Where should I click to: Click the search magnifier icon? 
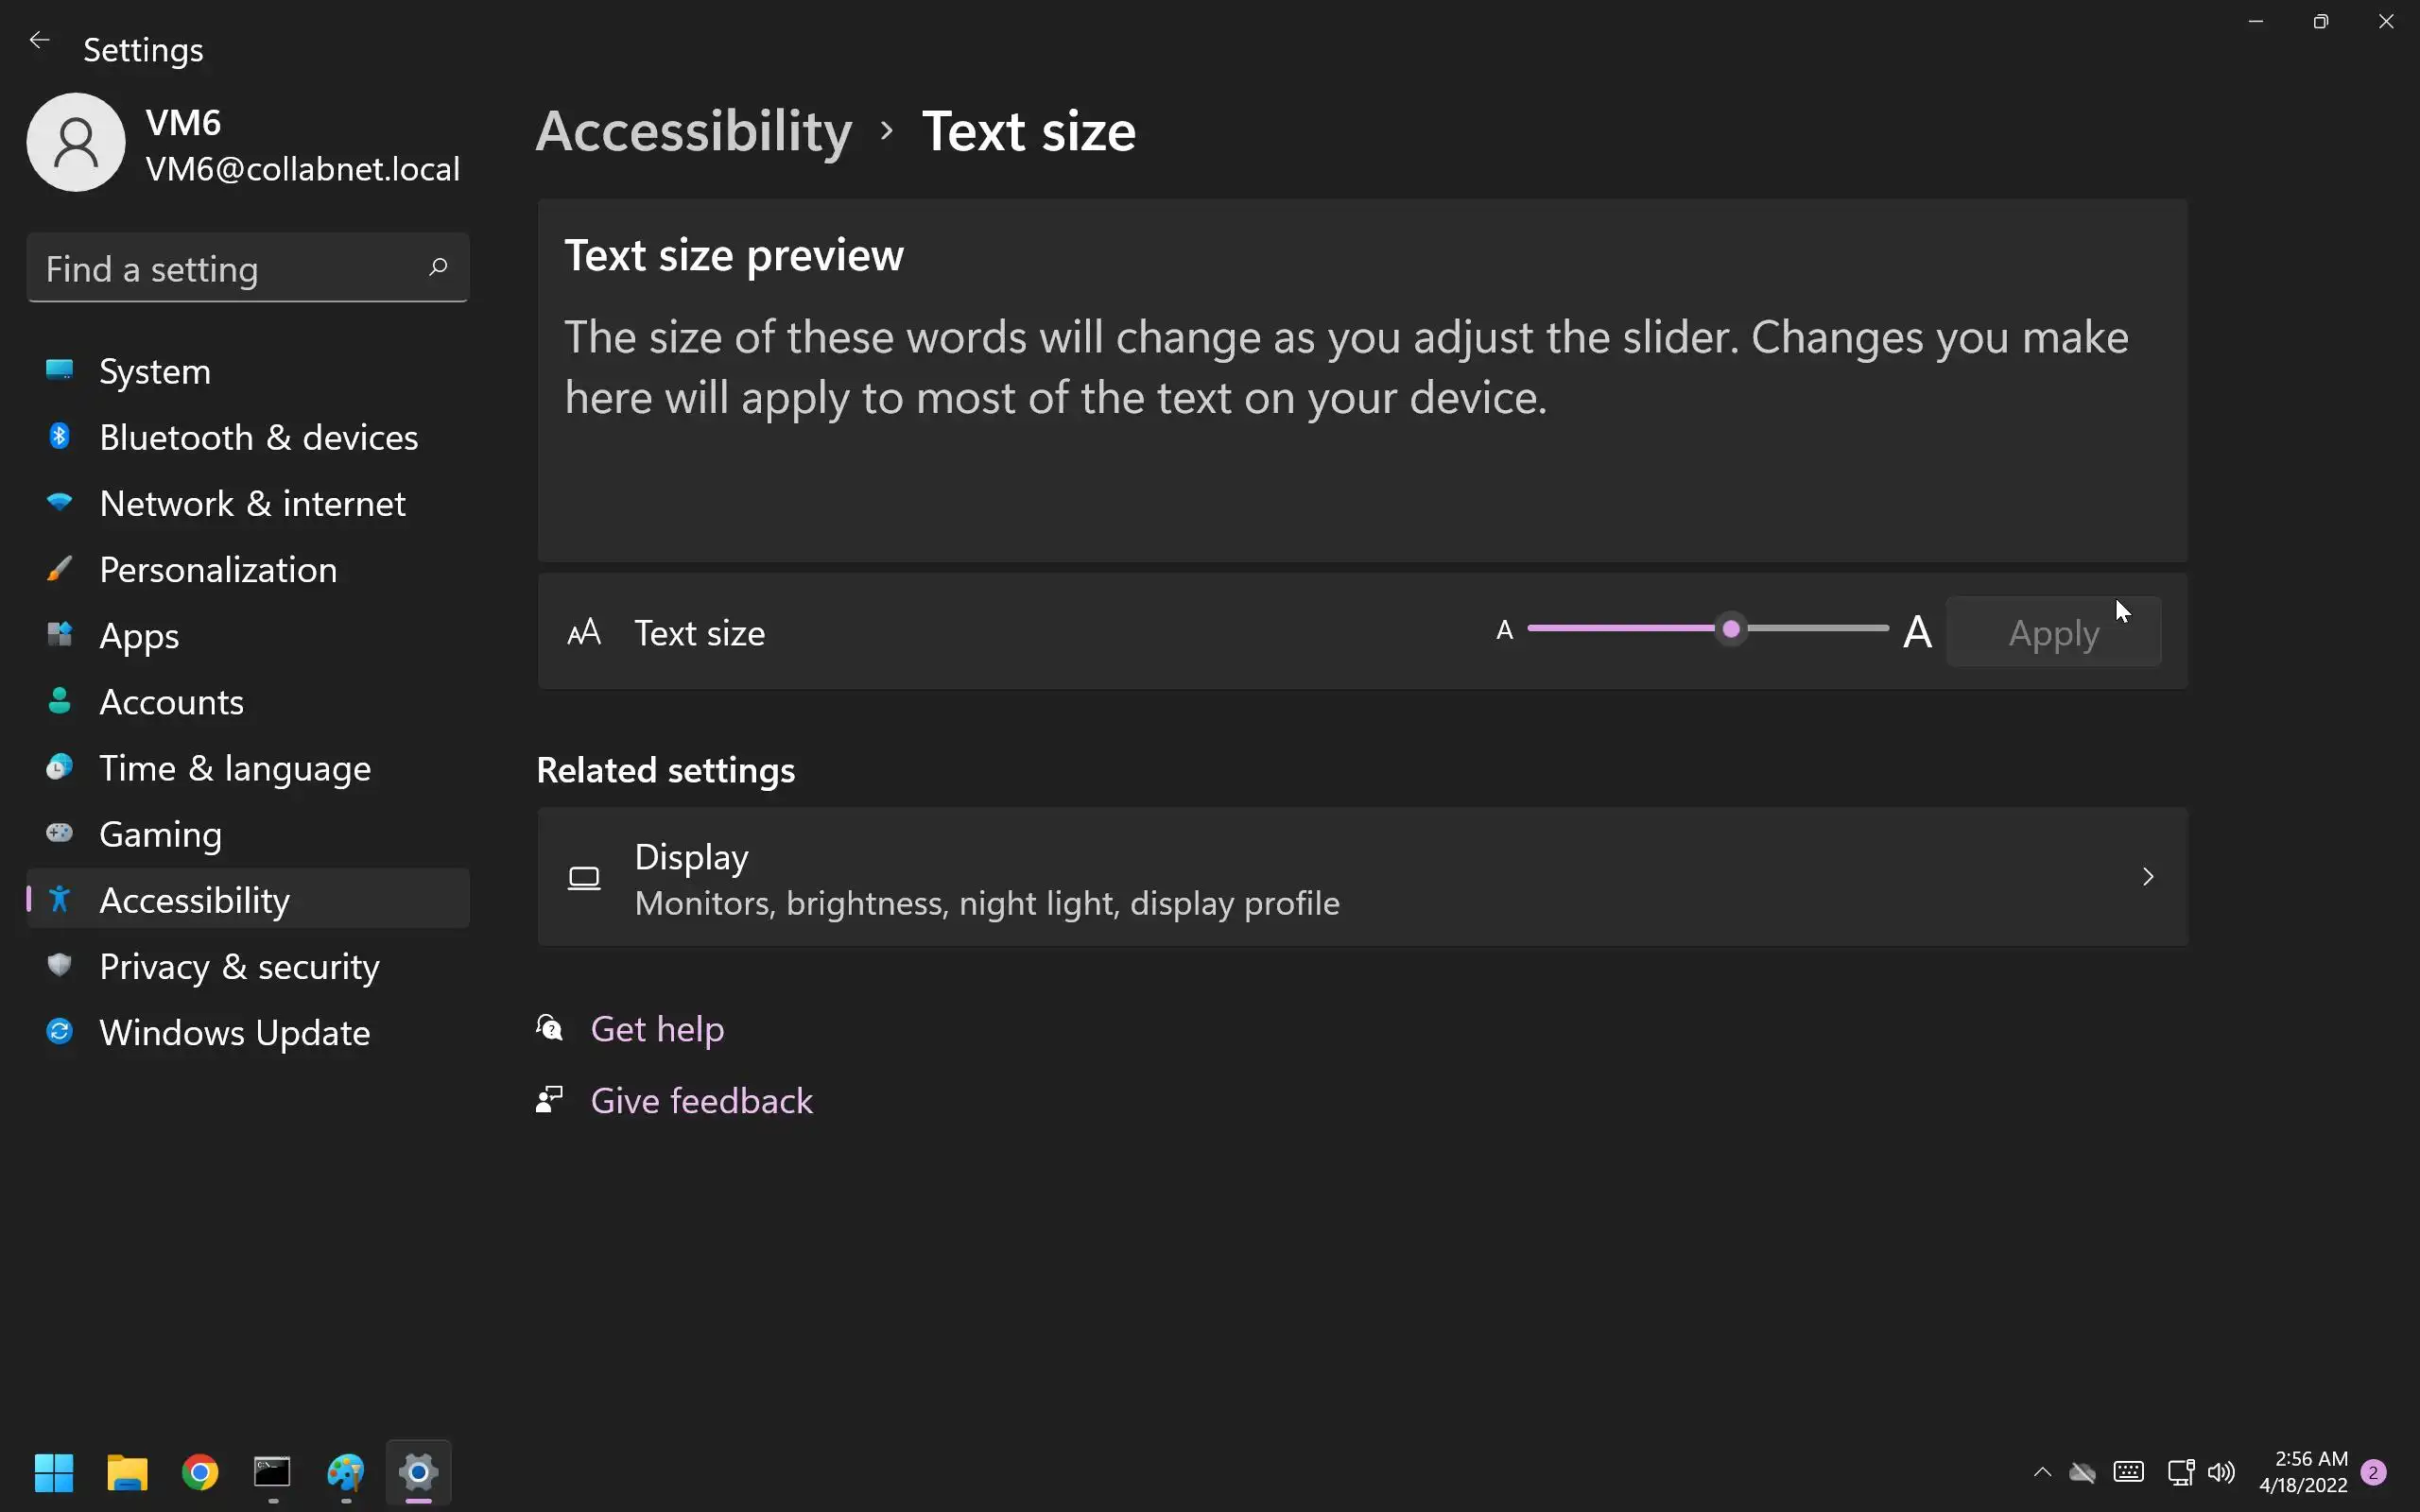(x=438, y=267)
